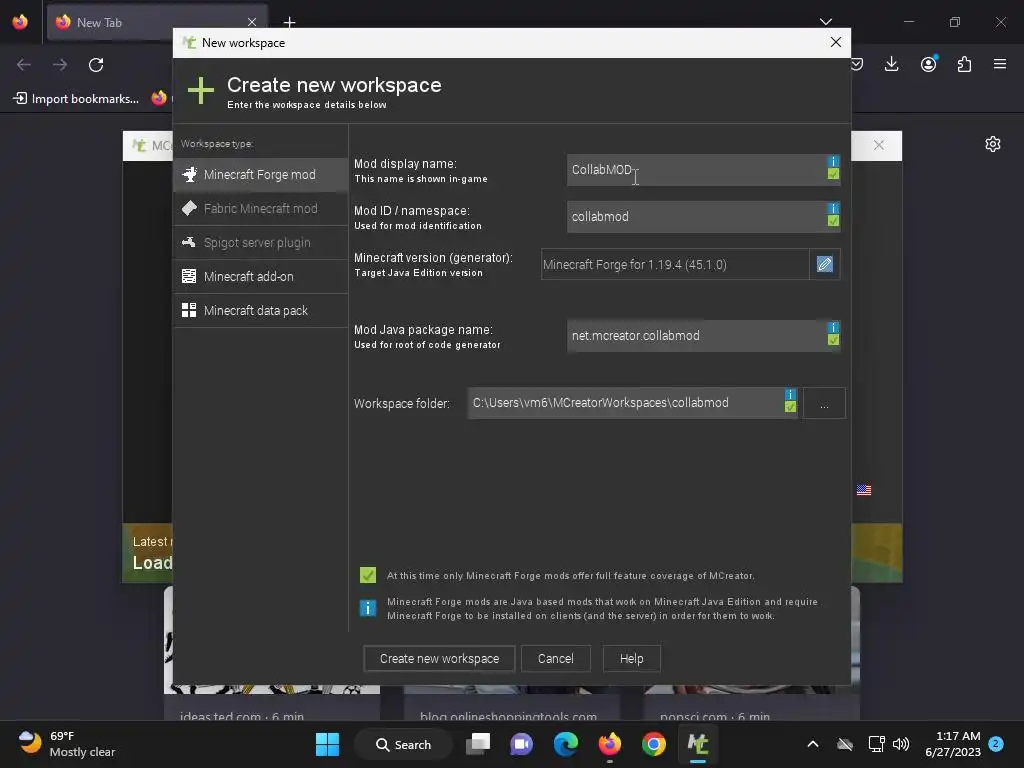Open the weather widget on taskbar
Viewport: 1024px width, 768px height.
67,744
